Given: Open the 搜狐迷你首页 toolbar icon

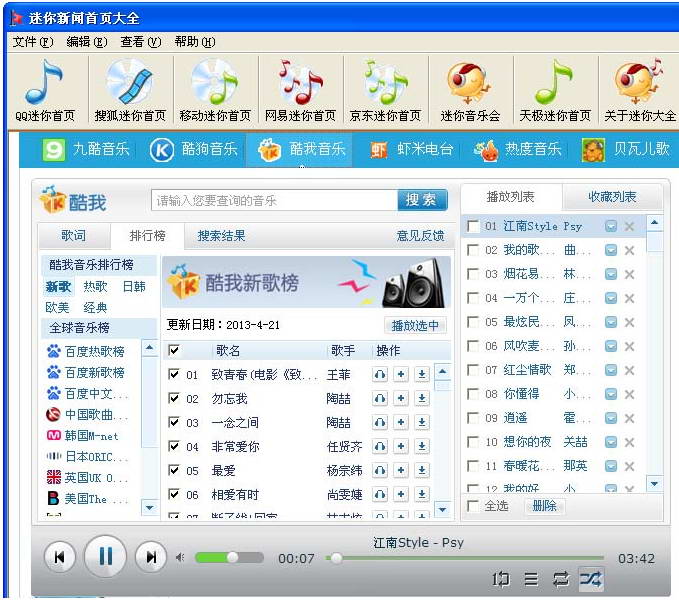Looking at the screenshot, I should pos(130,91).
